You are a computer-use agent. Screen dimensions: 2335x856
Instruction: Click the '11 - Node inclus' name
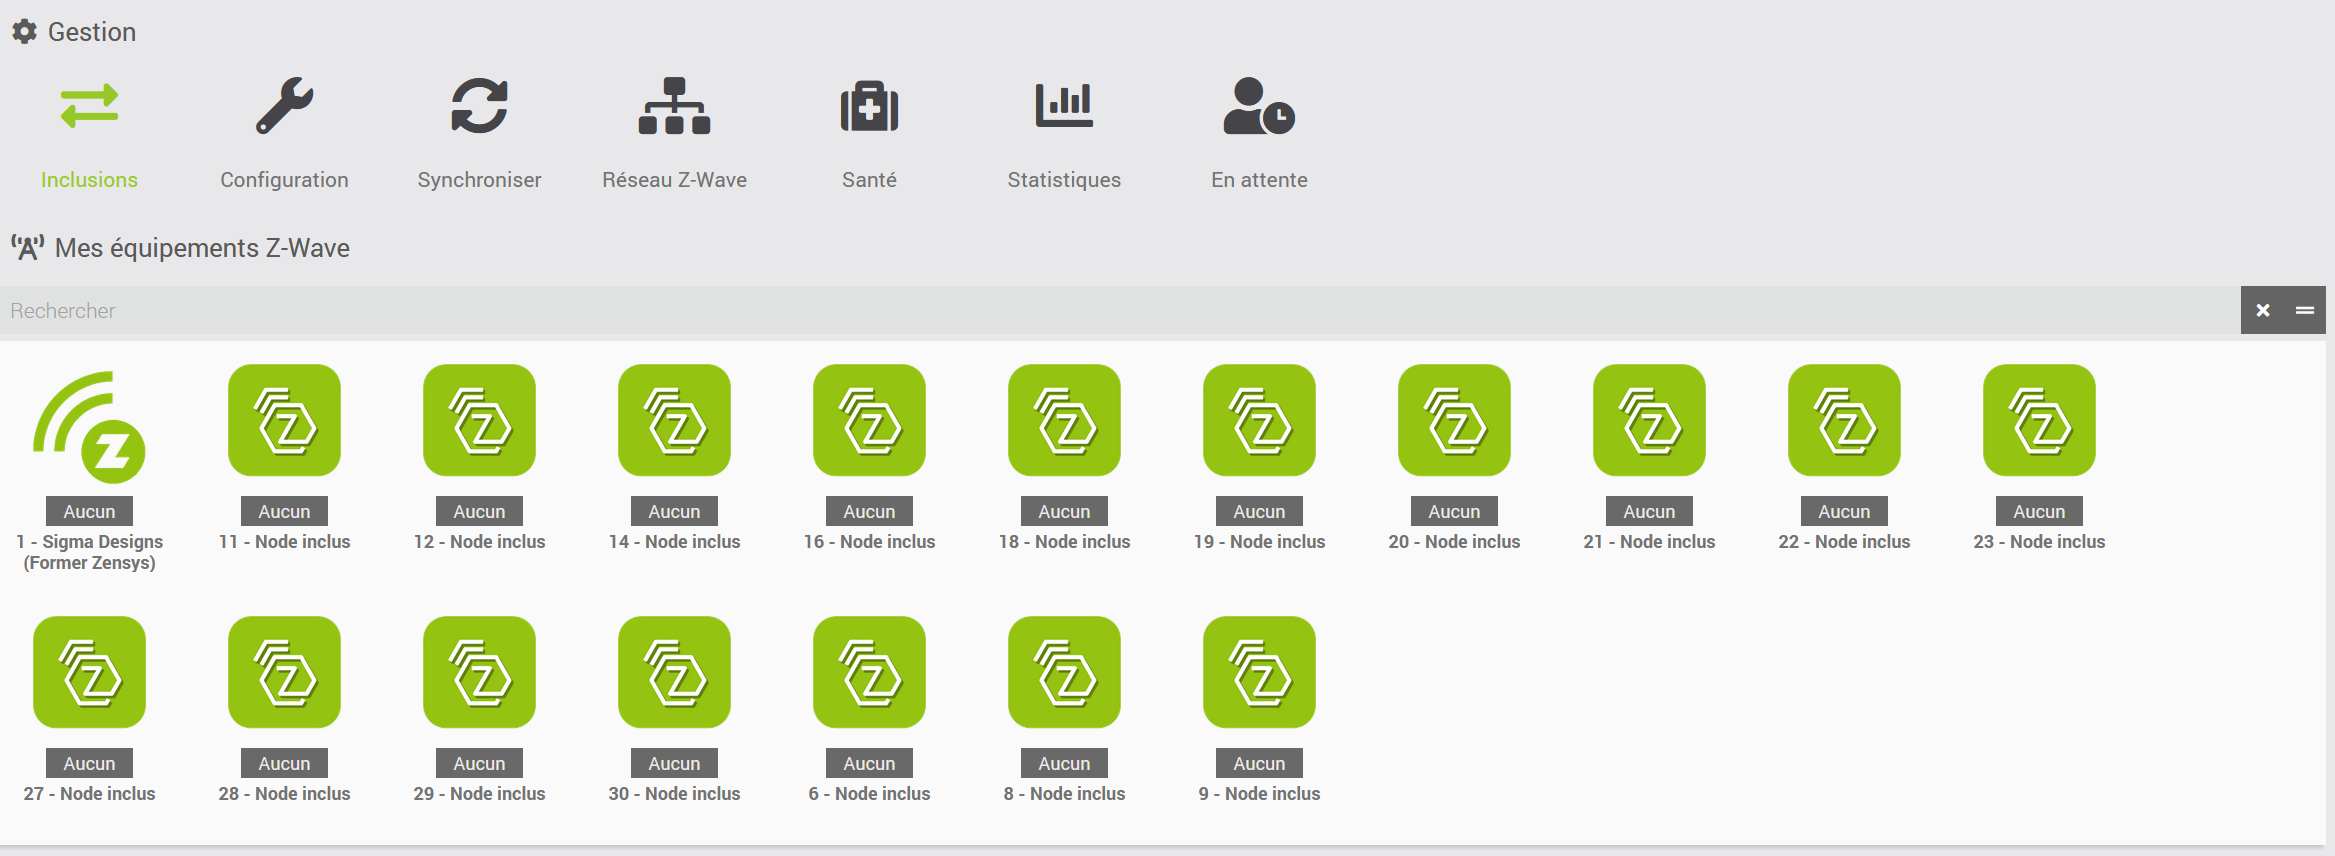pyautogui.click(x=284, y=542)
